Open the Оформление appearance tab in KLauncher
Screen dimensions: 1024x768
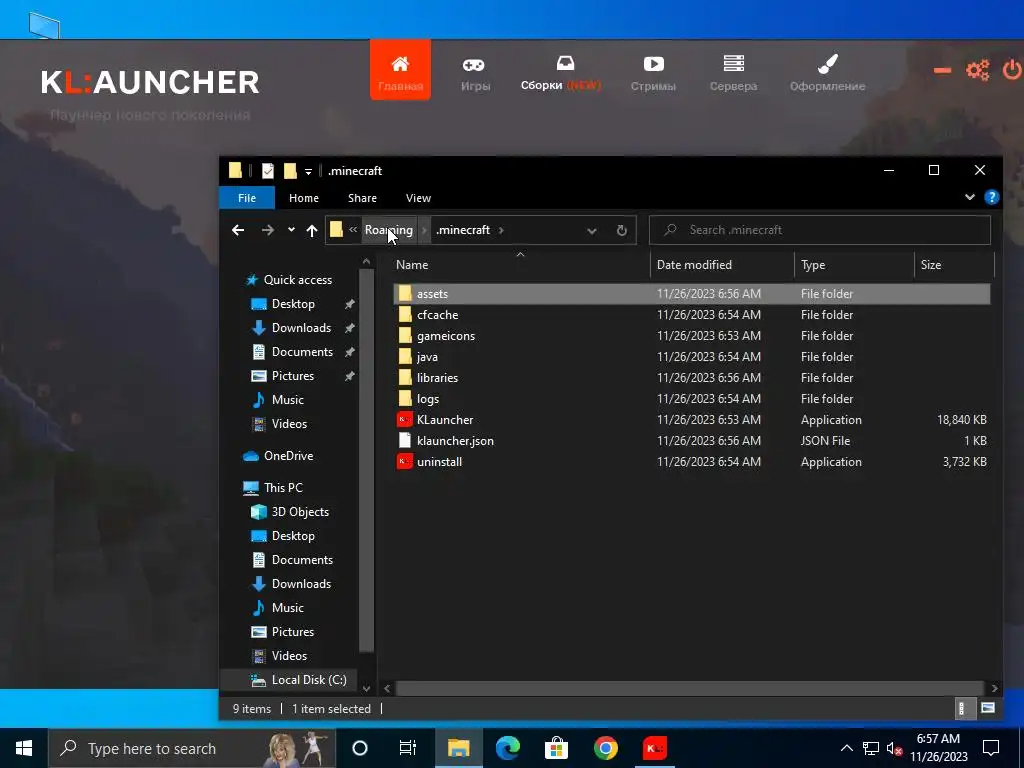pos(827,73)
